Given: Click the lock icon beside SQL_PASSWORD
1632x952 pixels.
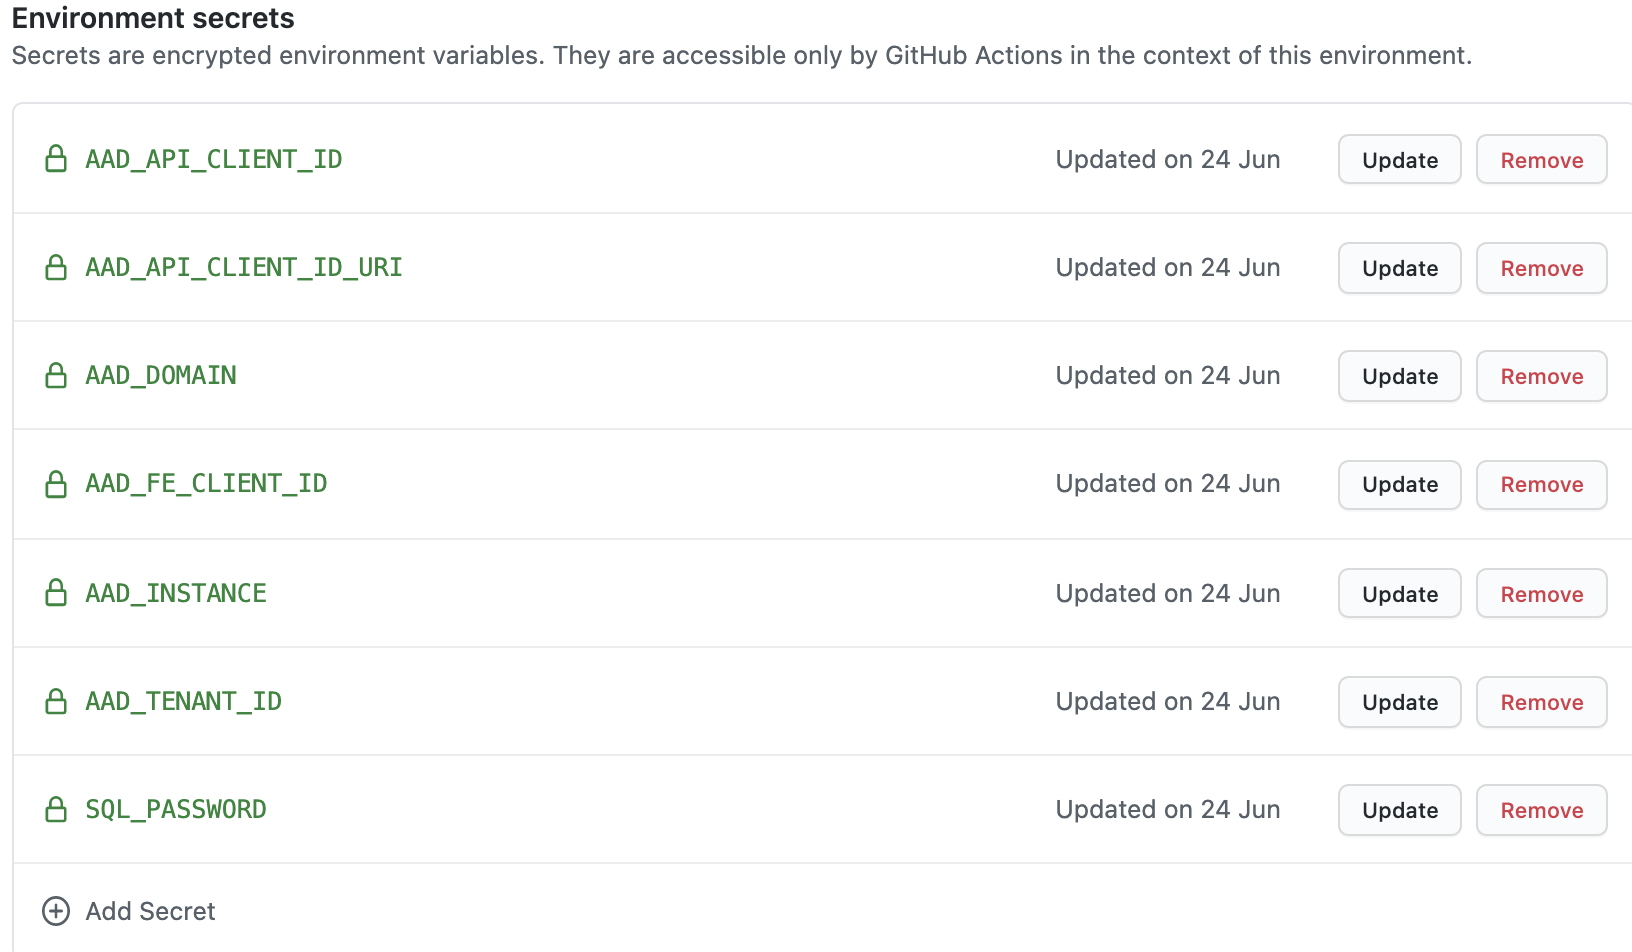Looking at the screenshot, I should click(x=55, y=809).
